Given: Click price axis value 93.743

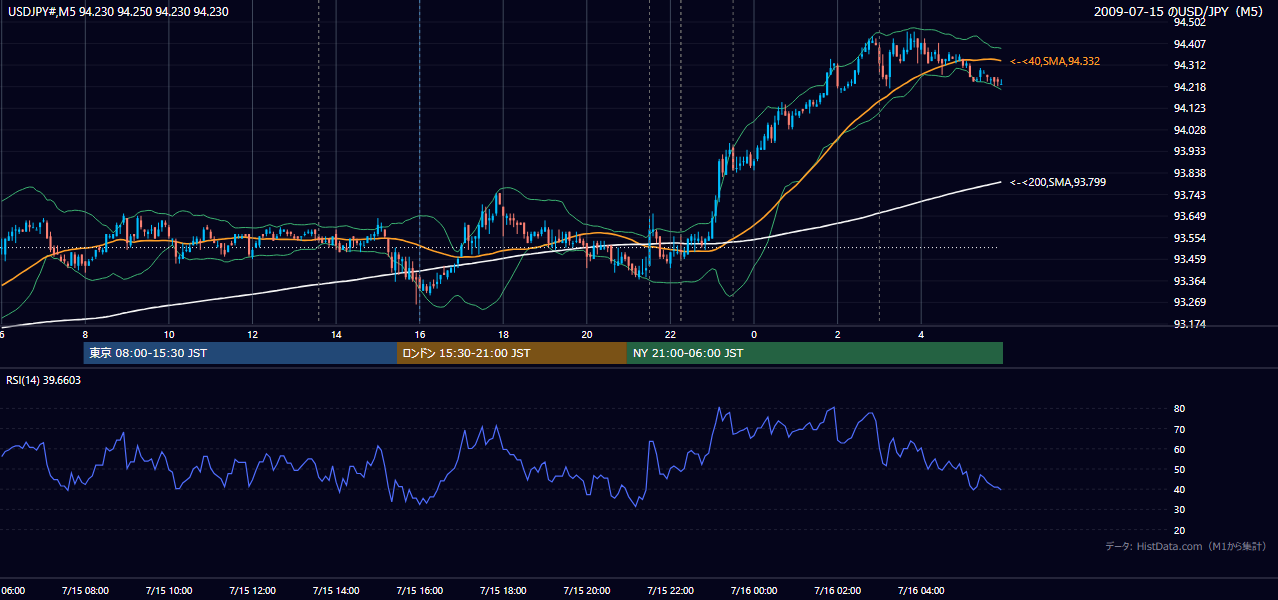Looking at the screenshot, I should (x=1189, y=195).
